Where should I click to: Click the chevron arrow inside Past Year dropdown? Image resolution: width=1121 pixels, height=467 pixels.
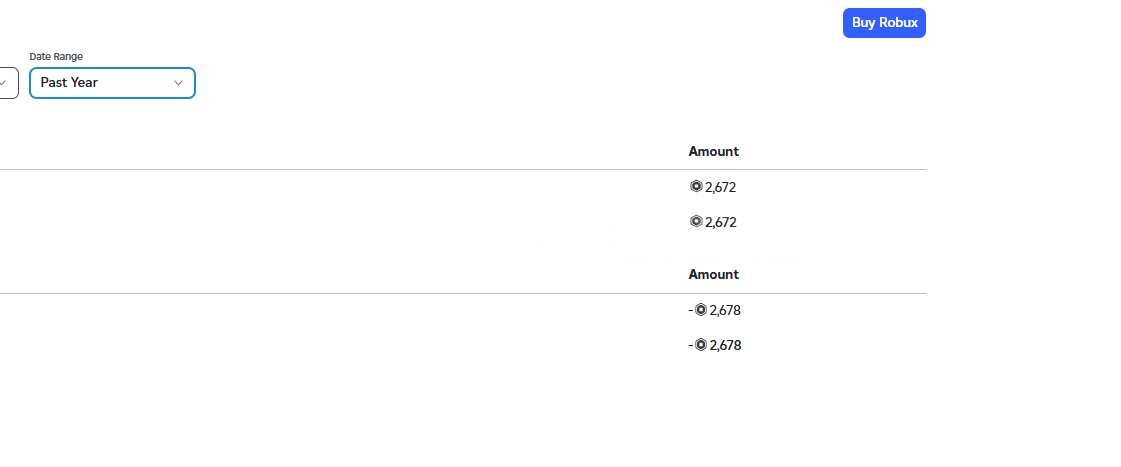pyautogui.click(x=179, y=83)
